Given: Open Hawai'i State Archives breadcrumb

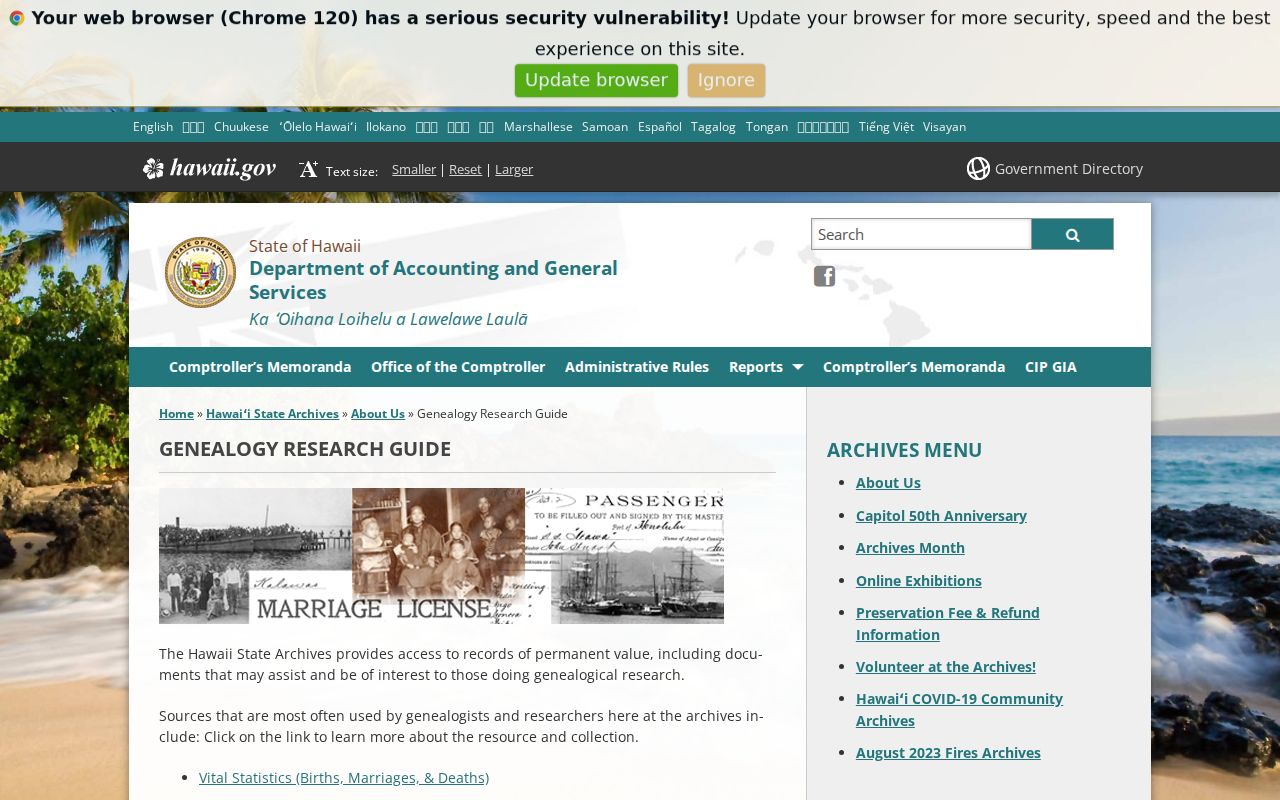Looking at the screenshot, I should pos(272,413).
